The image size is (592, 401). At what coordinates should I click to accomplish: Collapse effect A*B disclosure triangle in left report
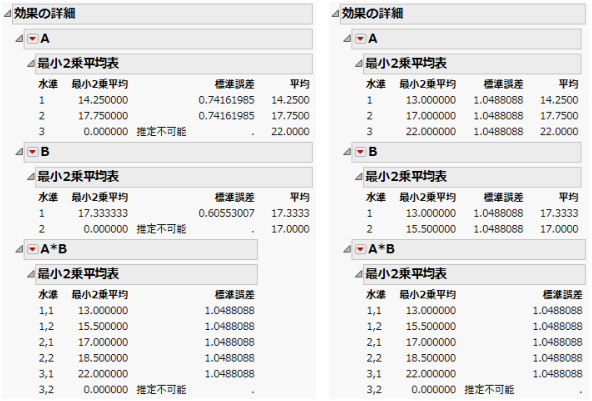[x=19, y=249]
